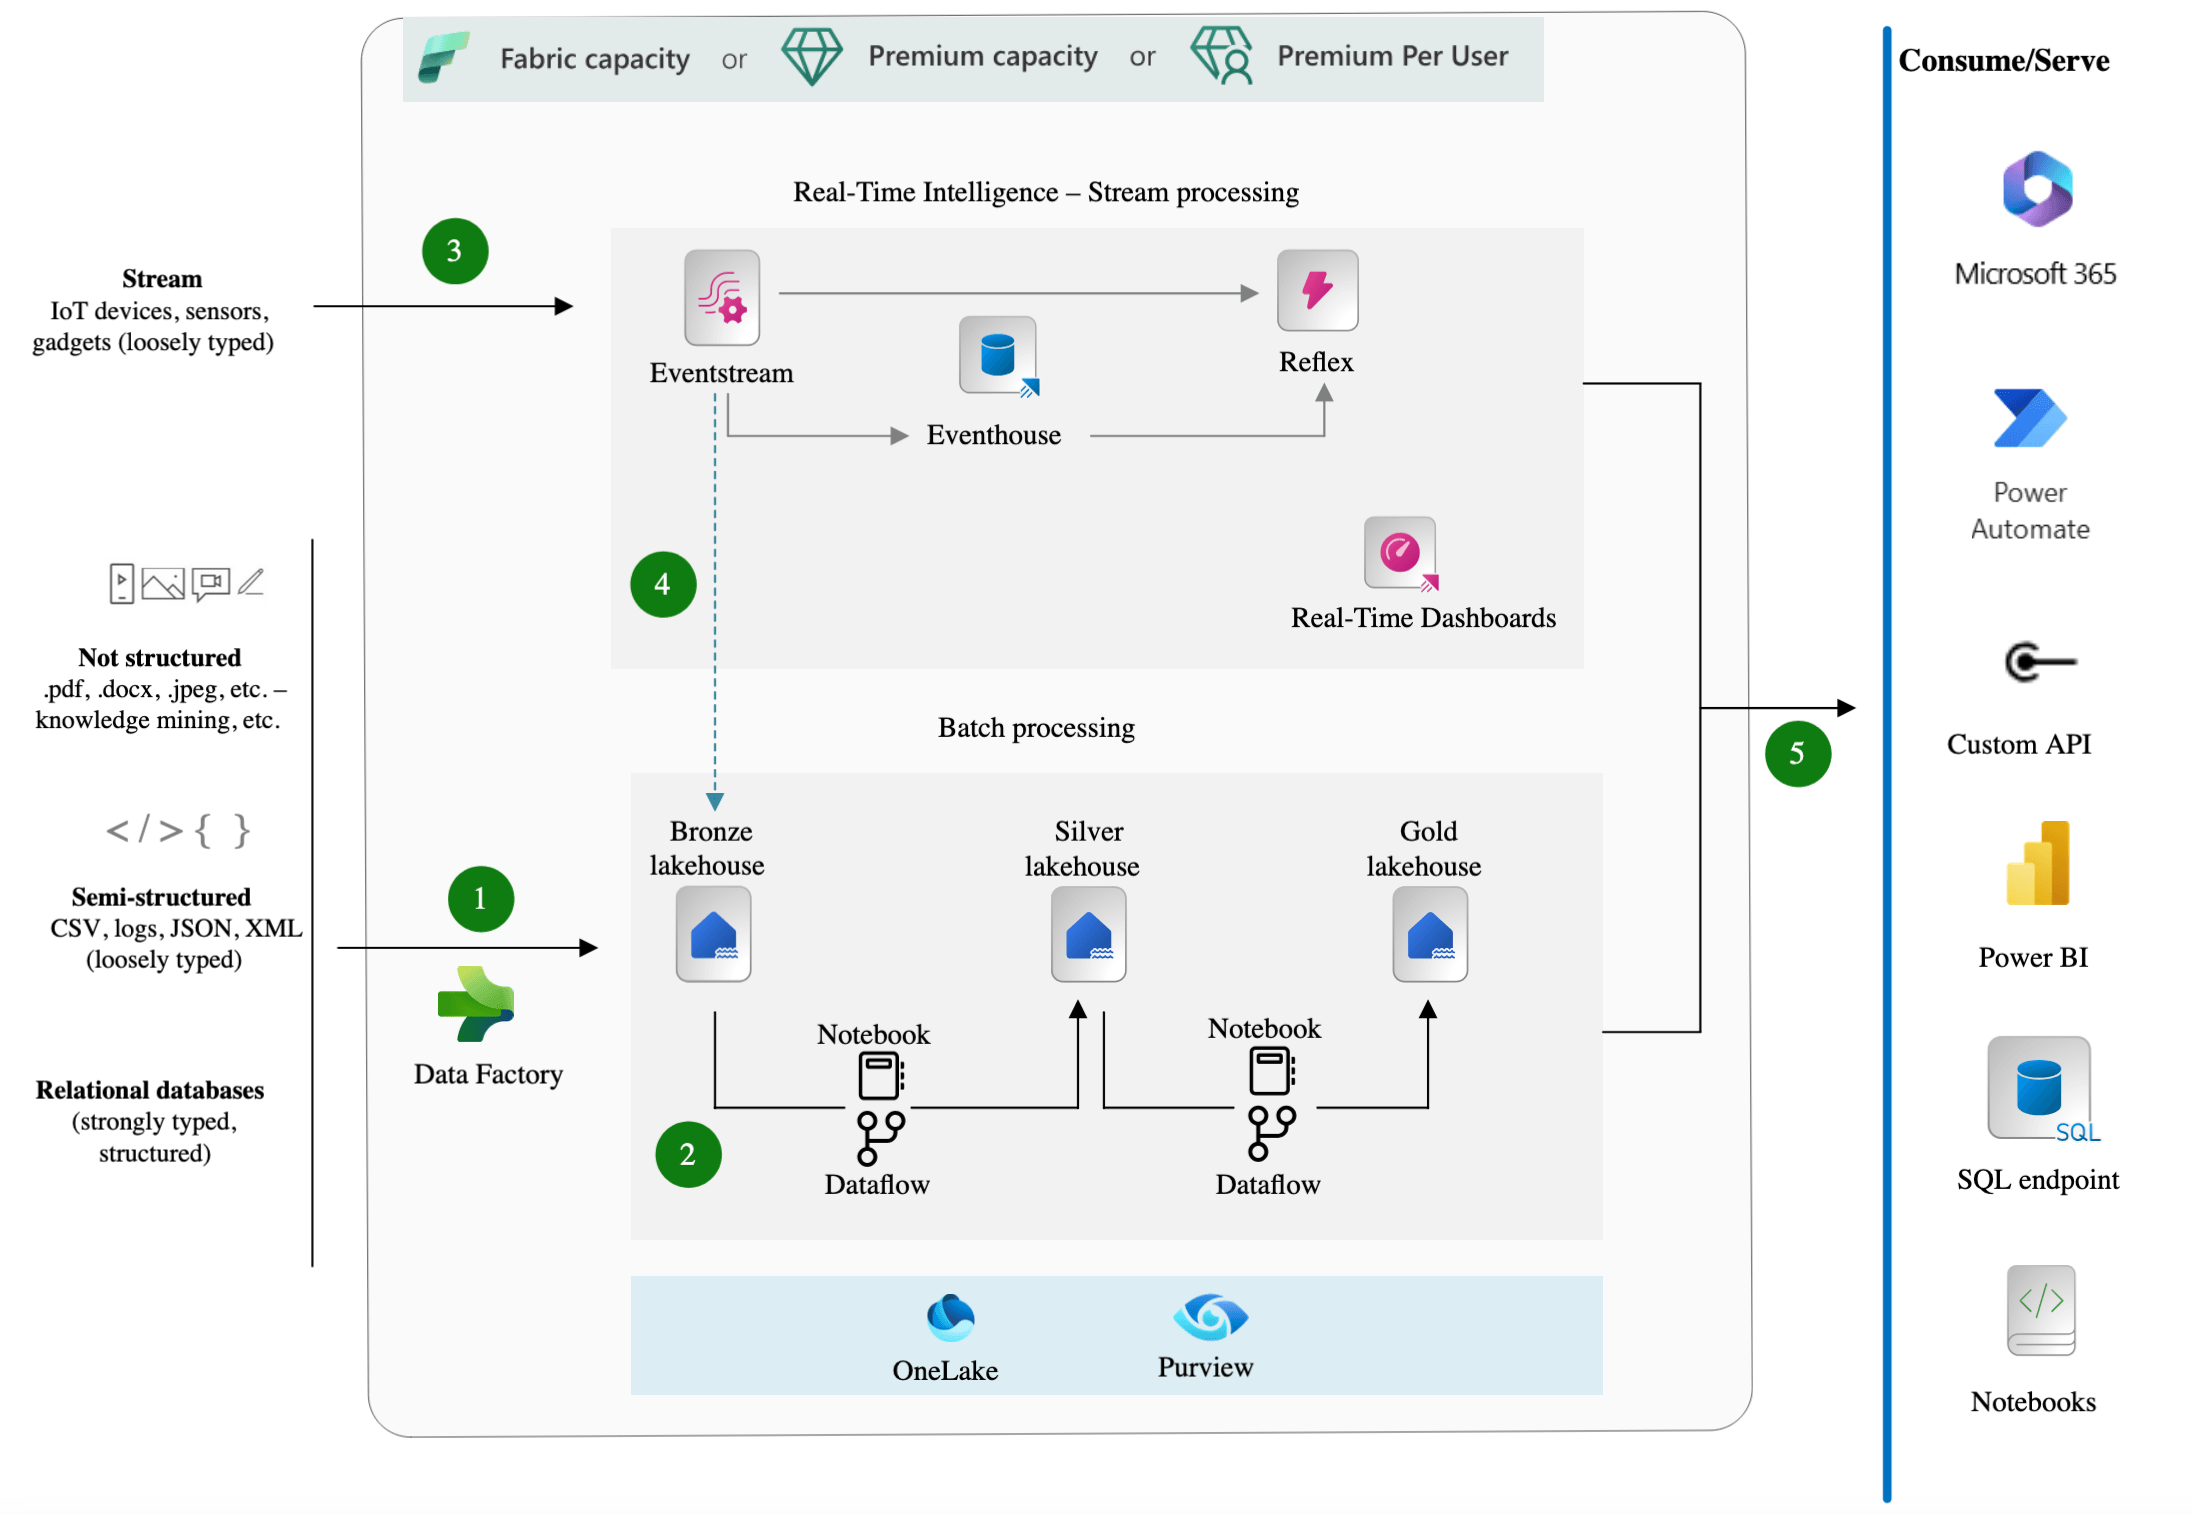Click the 'Reflex' label
The image size is (2193, 1515).
click(x=1316, y=362)
